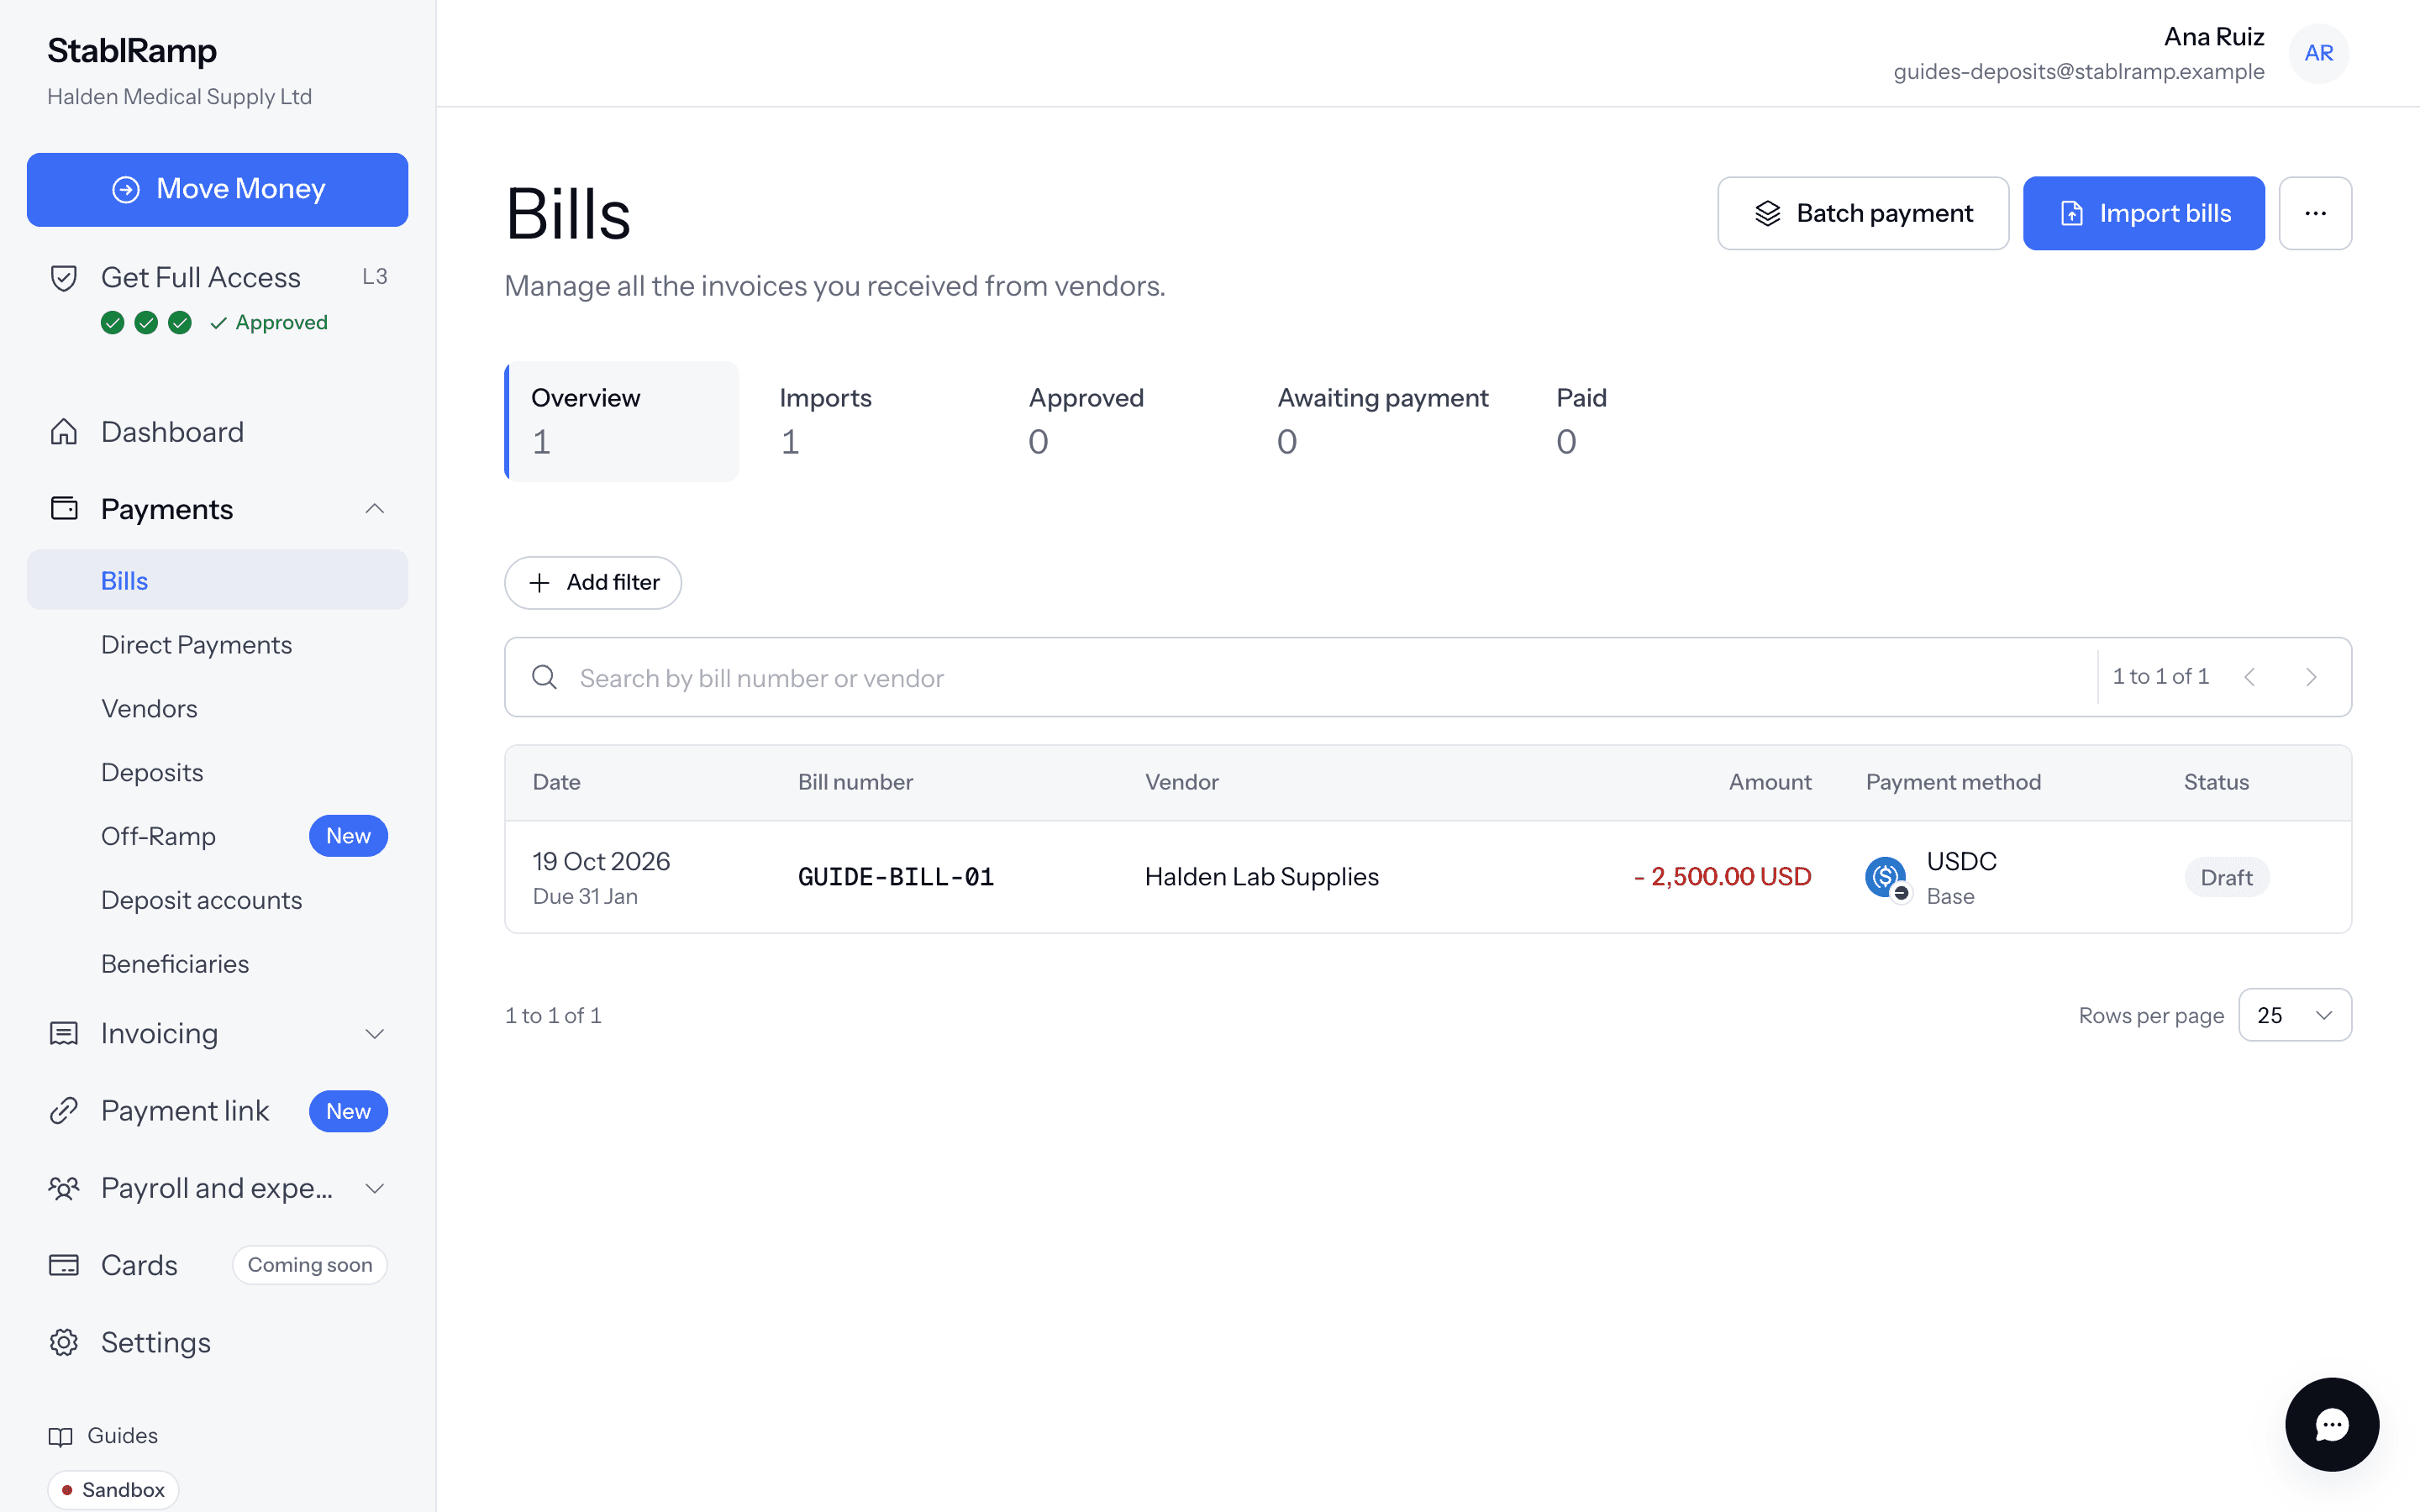The image size is (2420, 1512).
Task: Click the Batch payment button
Action: coord(1863,213)
